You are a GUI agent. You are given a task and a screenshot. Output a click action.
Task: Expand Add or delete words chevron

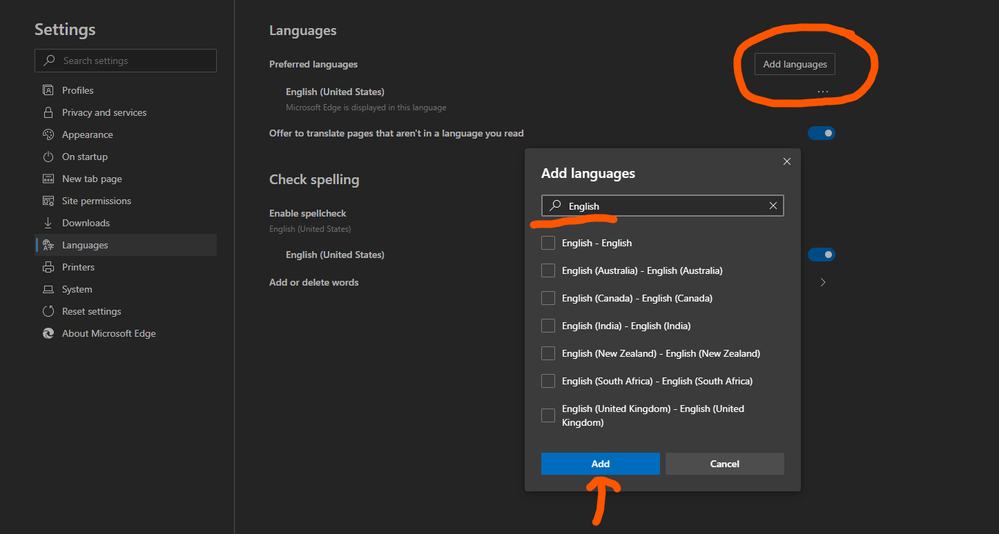point(823,282)
